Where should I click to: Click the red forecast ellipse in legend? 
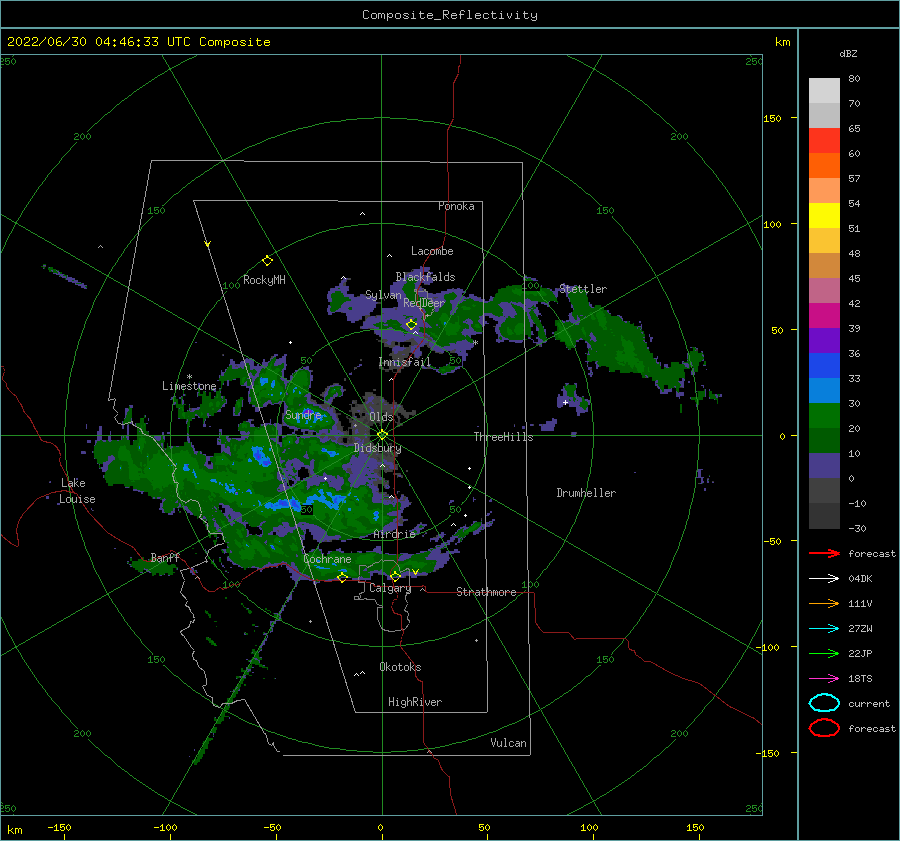pyautogui.click(x=824, y=728)
